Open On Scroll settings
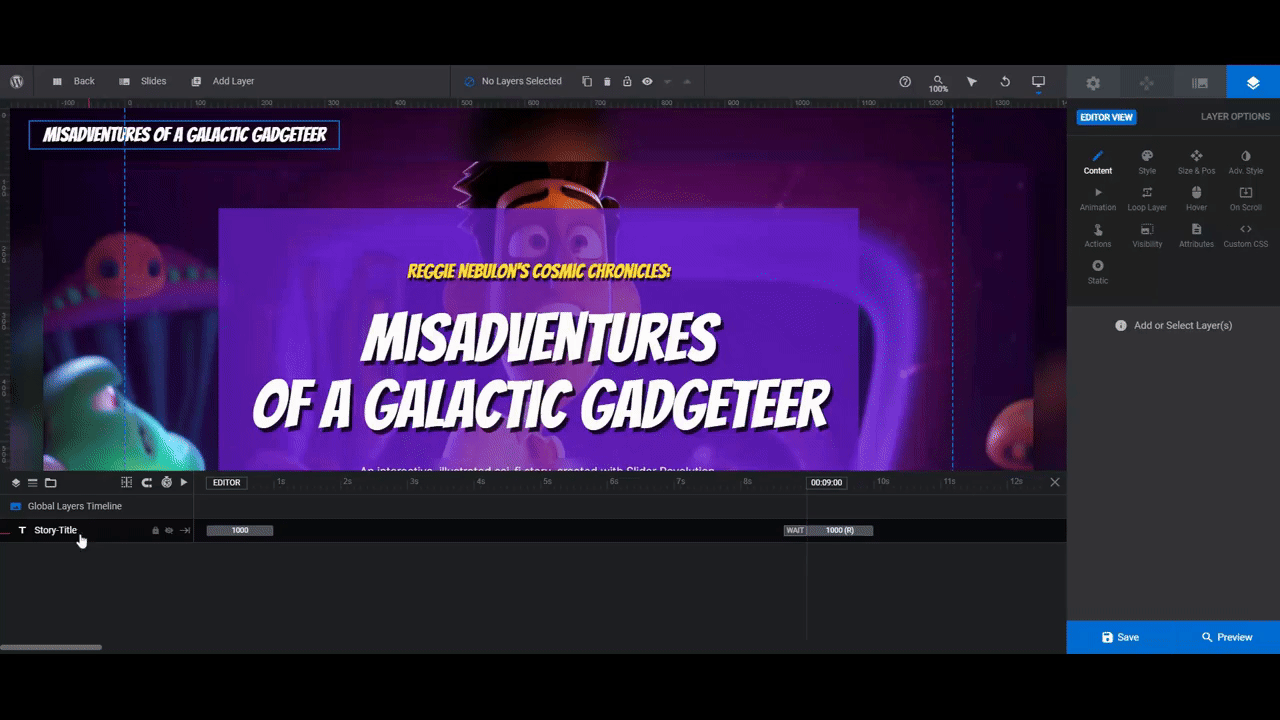 1246,199
